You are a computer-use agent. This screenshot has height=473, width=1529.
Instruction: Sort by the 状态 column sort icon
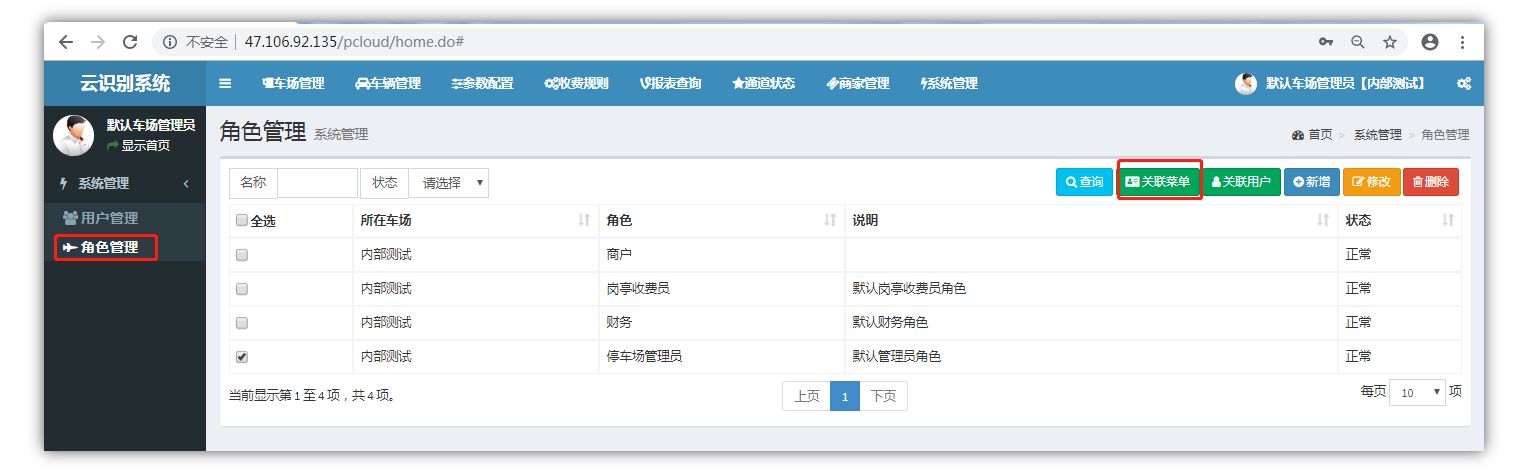tap(1448, 220)
